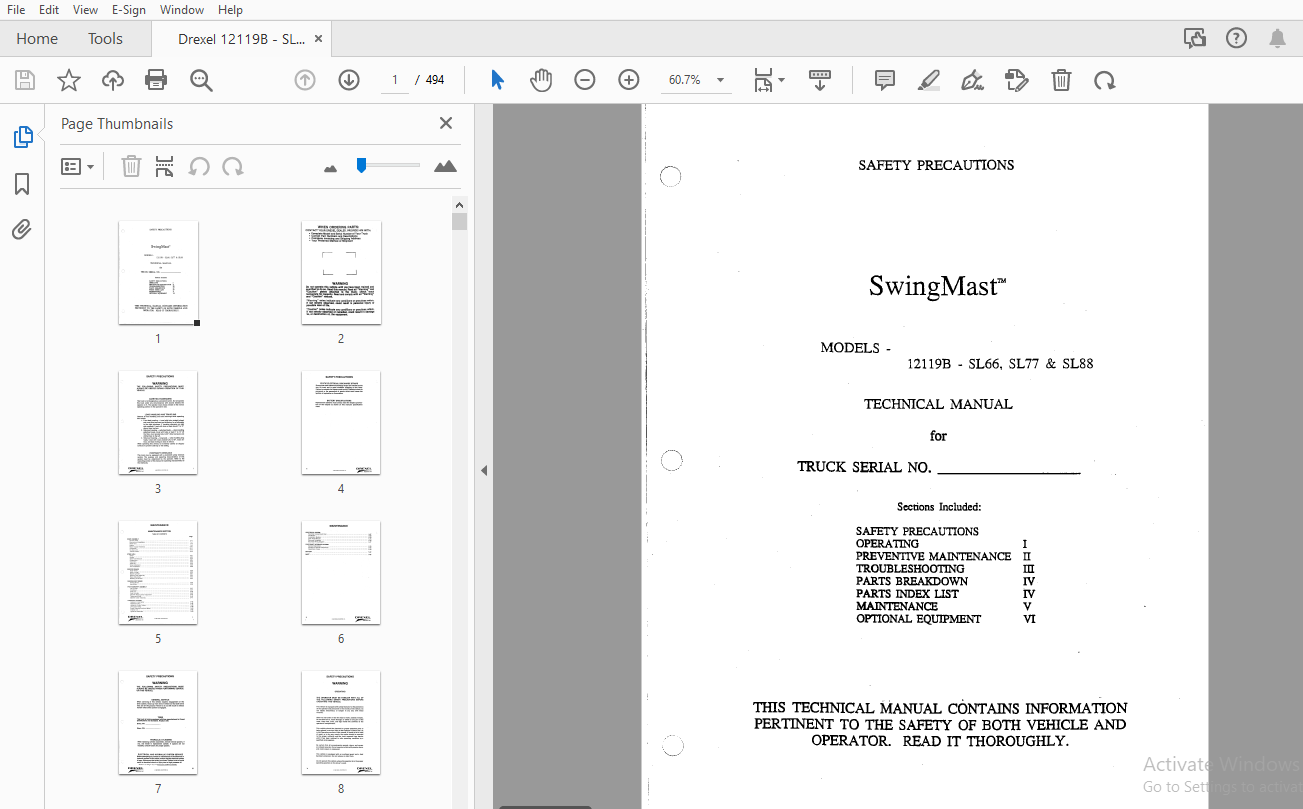1303x809 pixels.
Task: Enlarge thumbnail size with the large mountain icon
Action: [x=445, y=167]
